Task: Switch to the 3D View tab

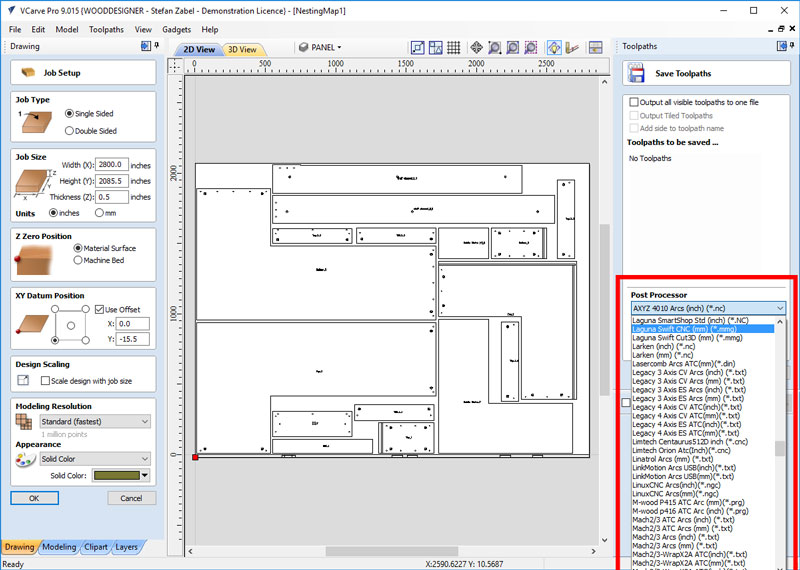Action: [x=242, y=49]
